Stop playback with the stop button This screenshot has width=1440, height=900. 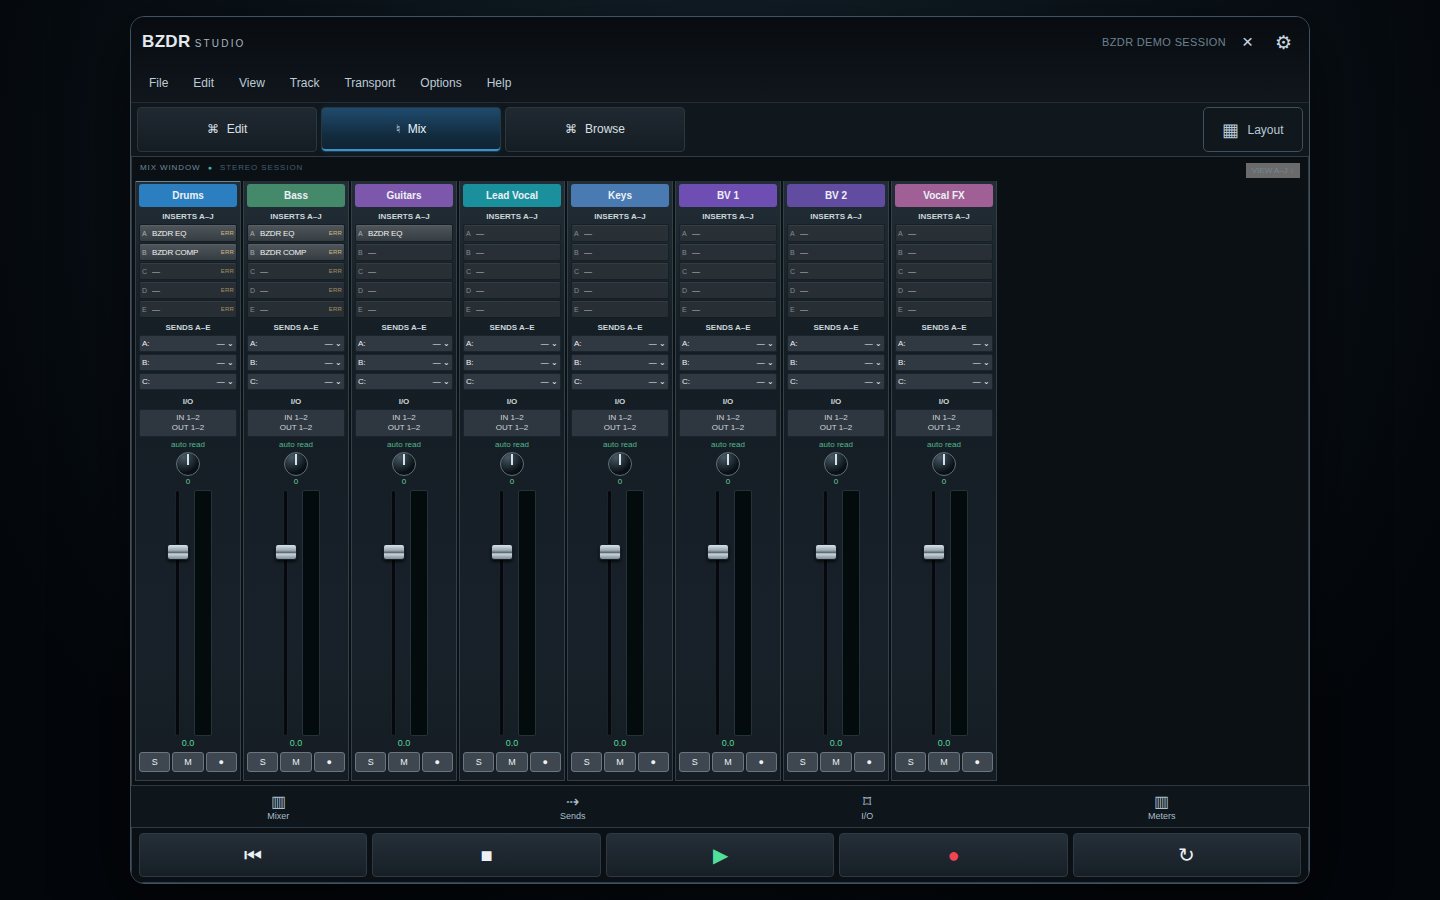486,855
